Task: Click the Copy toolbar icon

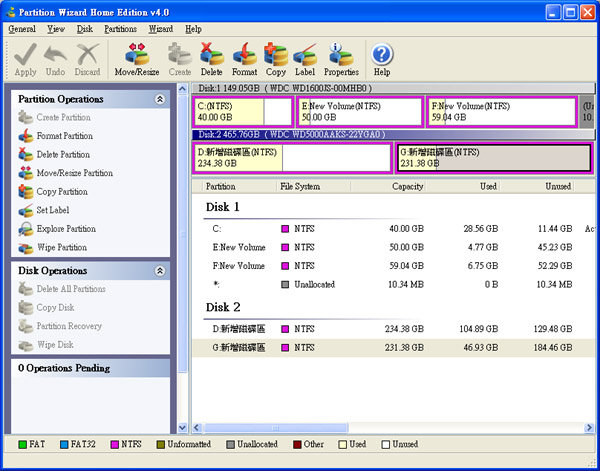Action: tap(276, 54)
